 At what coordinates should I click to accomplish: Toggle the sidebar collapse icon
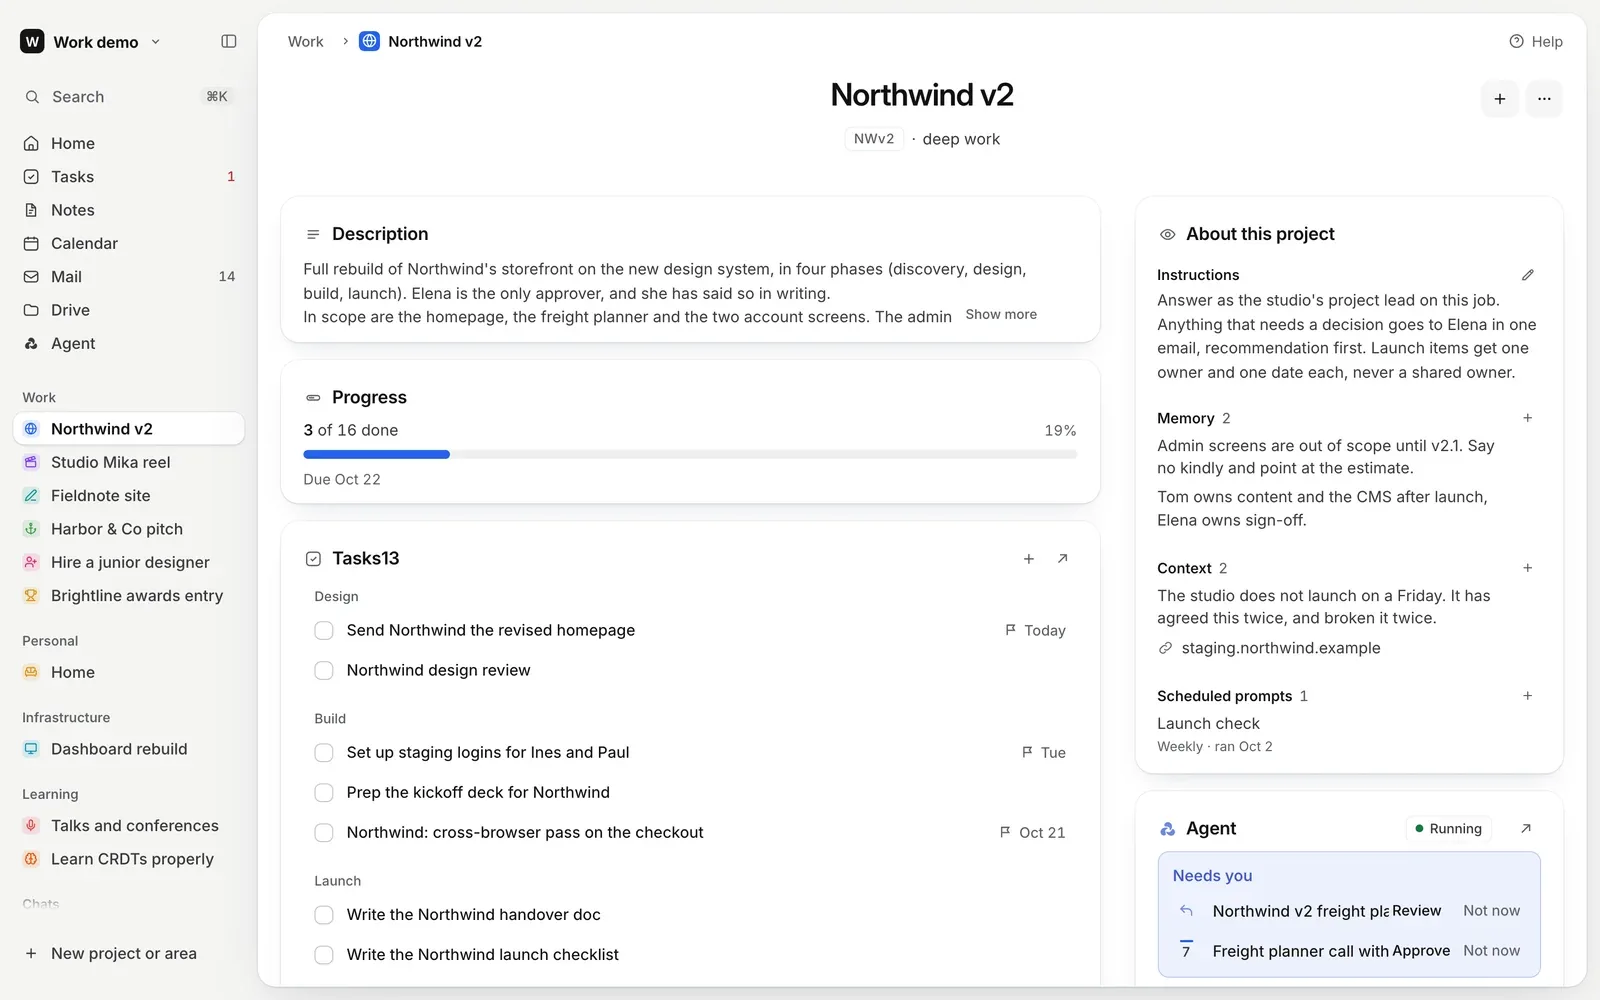click(x=229, y=41)
